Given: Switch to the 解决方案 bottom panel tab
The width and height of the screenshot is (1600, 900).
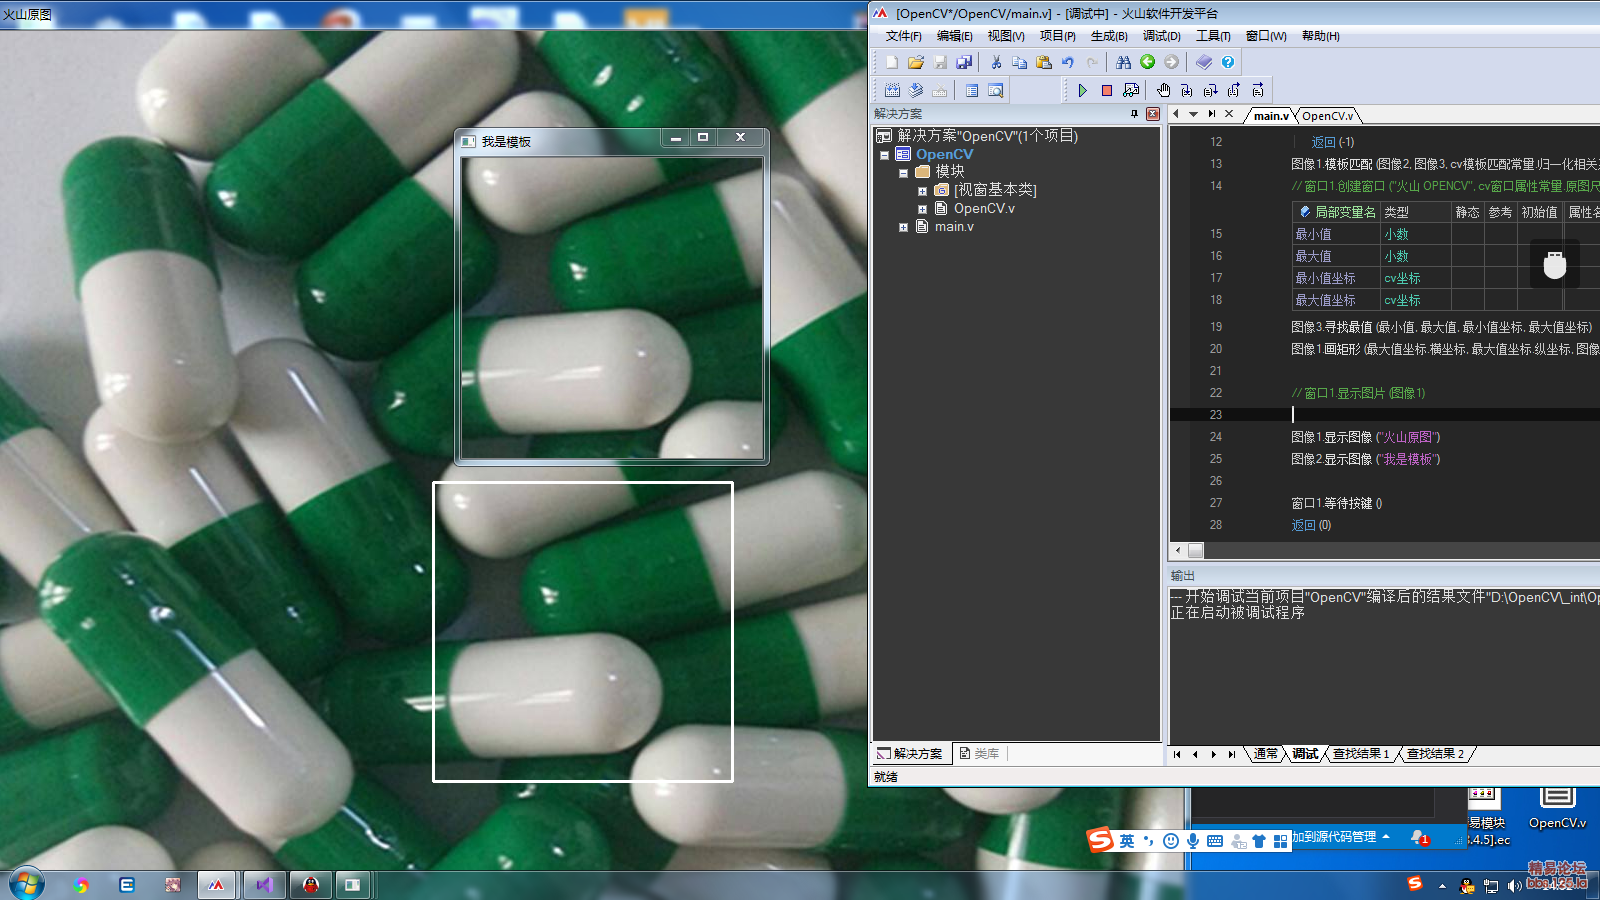Looking at the screenshot, I should click(x=910, y=754).
